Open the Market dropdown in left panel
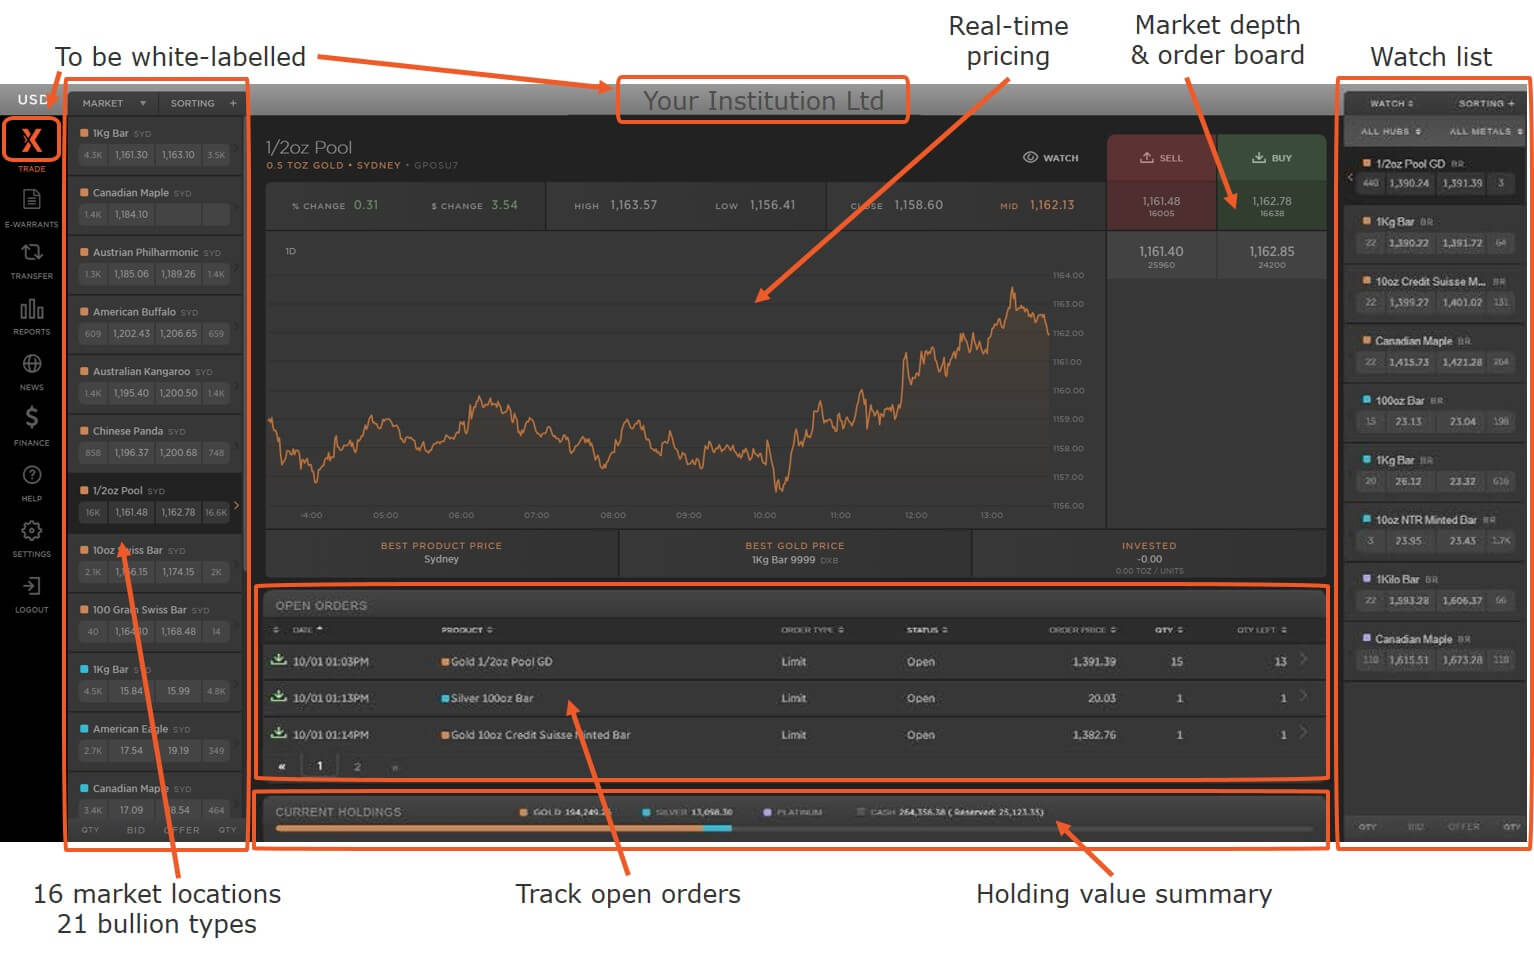The image size is (1534, 953). click(x=114, y=103)
